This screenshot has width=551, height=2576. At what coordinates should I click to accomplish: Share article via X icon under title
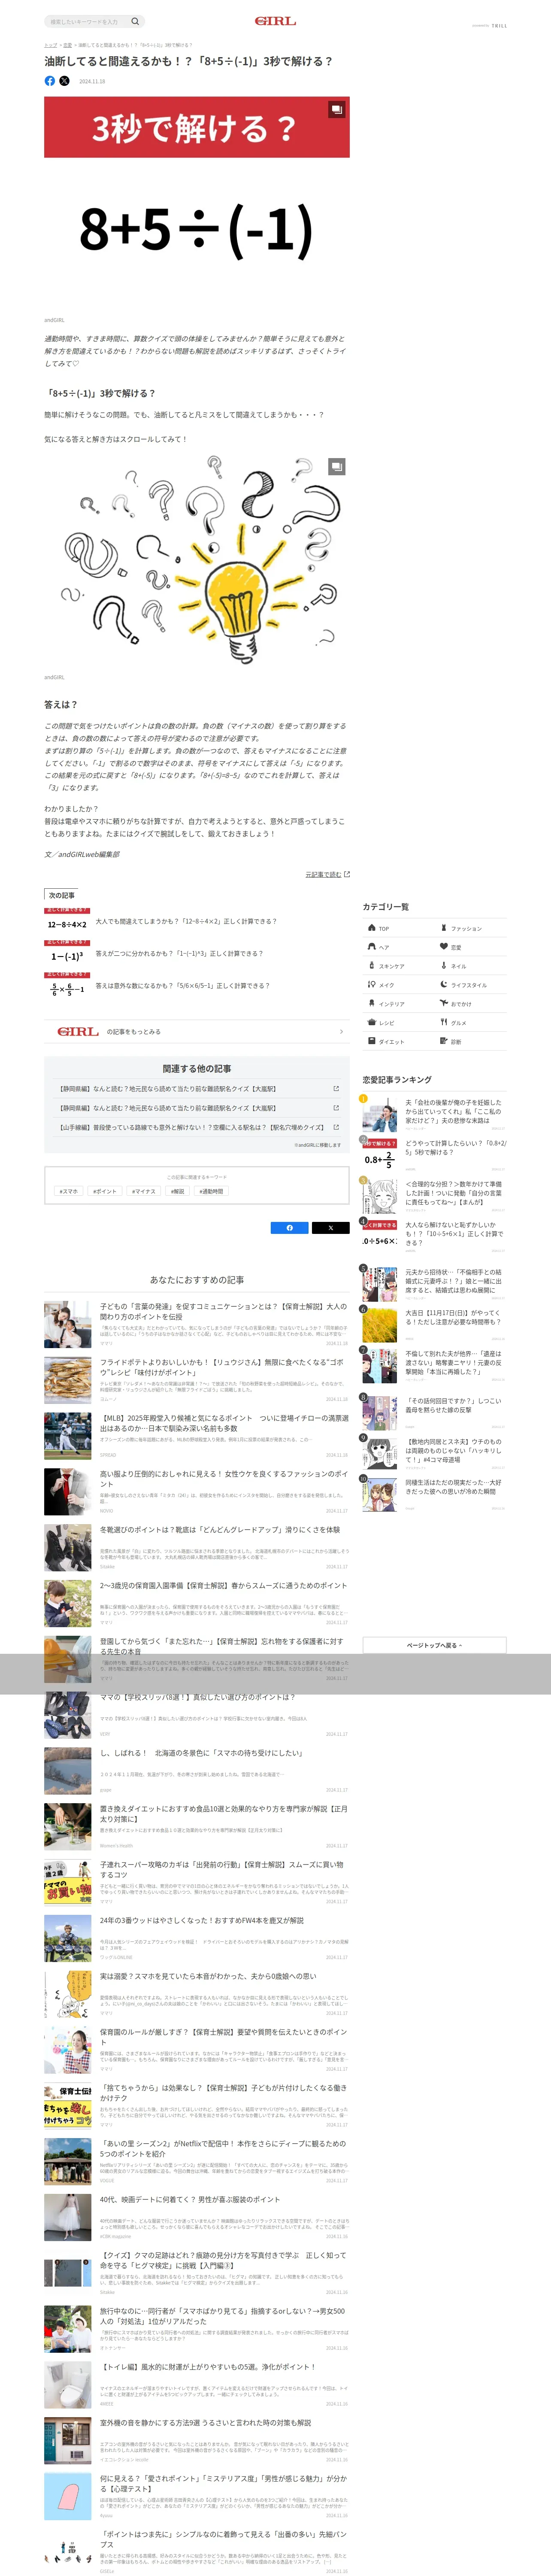tap(64, 81)
